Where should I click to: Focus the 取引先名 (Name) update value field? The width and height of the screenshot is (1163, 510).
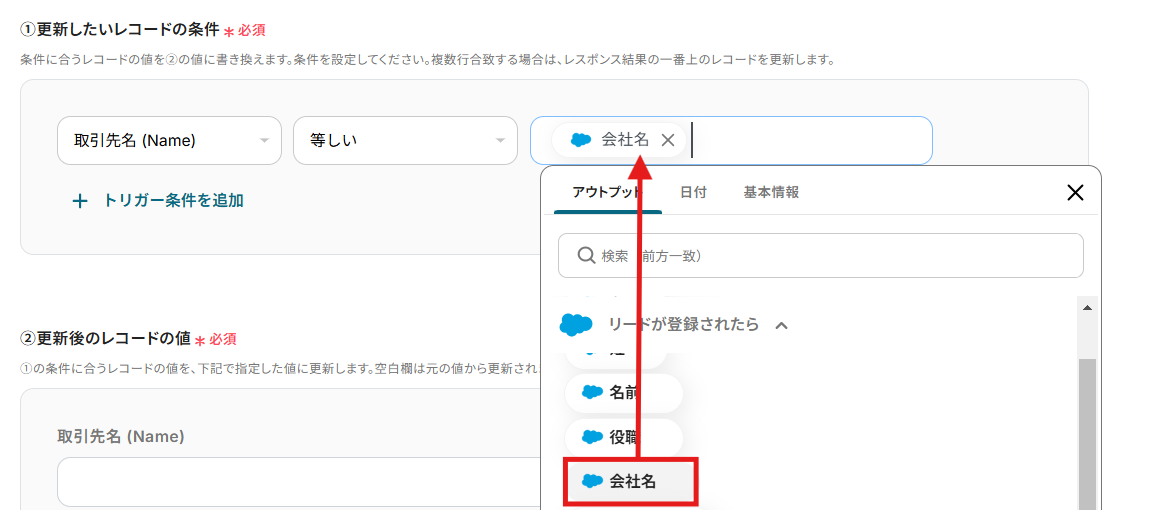300,482
